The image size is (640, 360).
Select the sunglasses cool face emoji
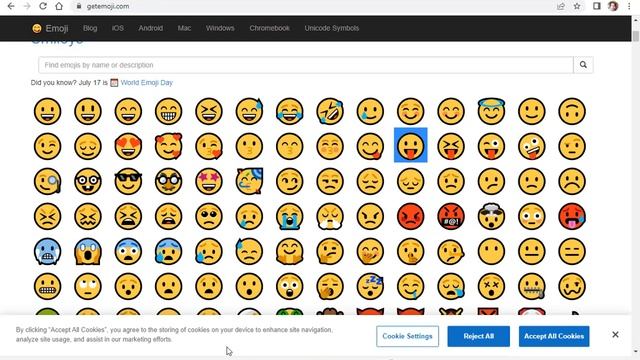pos(128,181)
